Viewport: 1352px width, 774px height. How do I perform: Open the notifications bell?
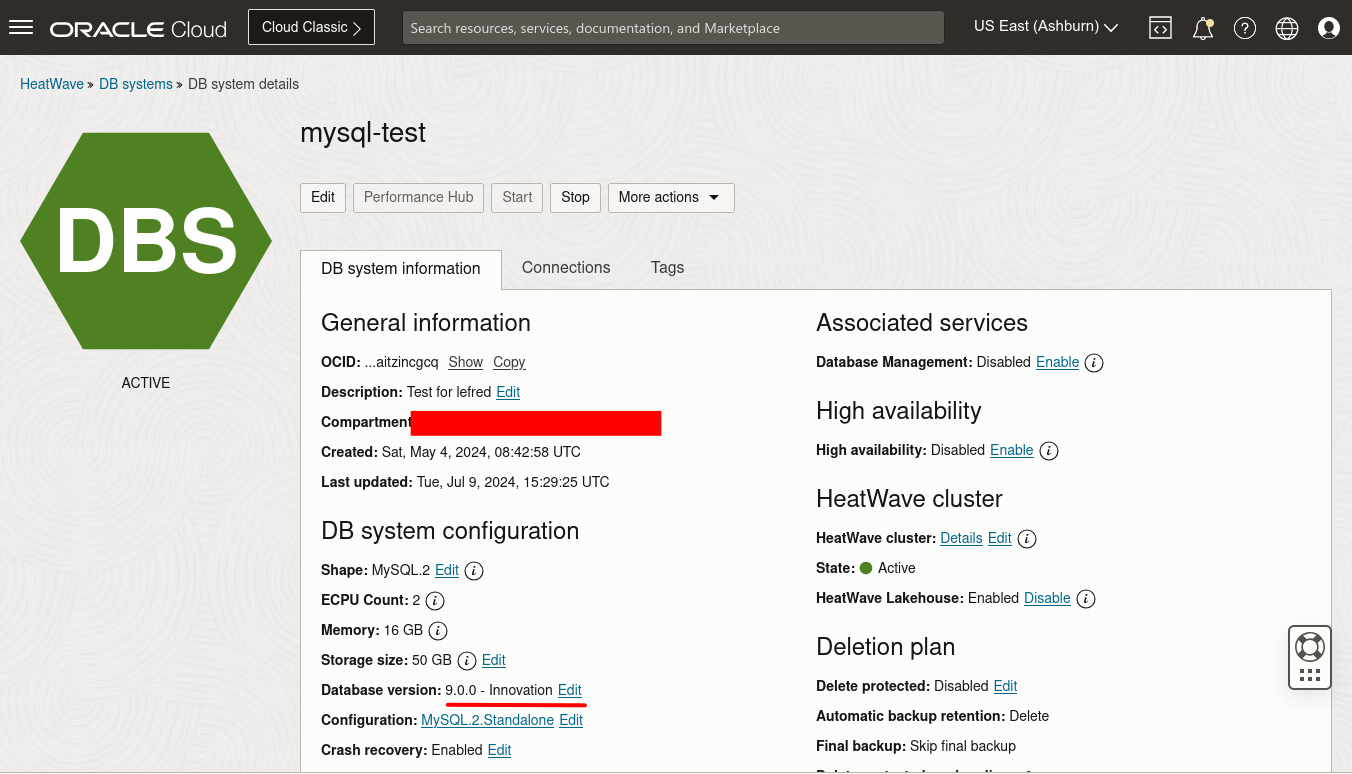coord(1202,27)
